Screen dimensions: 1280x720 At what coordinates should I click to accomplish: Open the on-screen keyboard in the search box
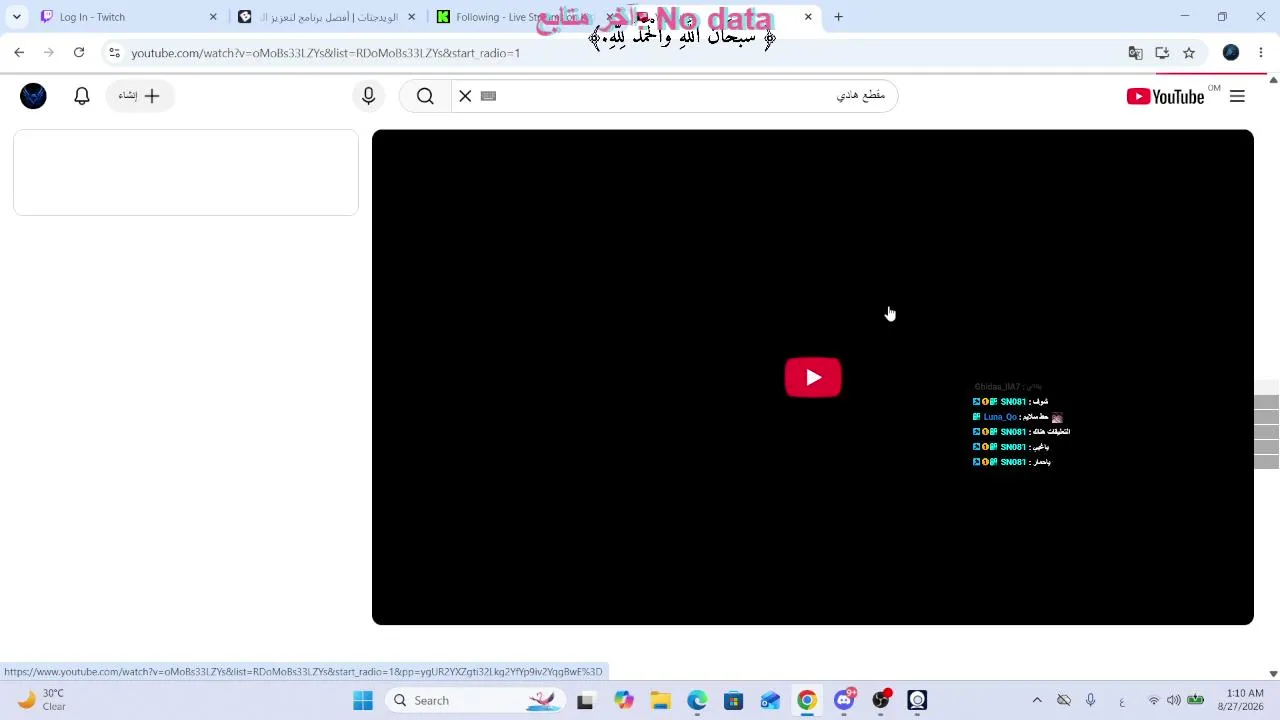click(x=488, y=96)
